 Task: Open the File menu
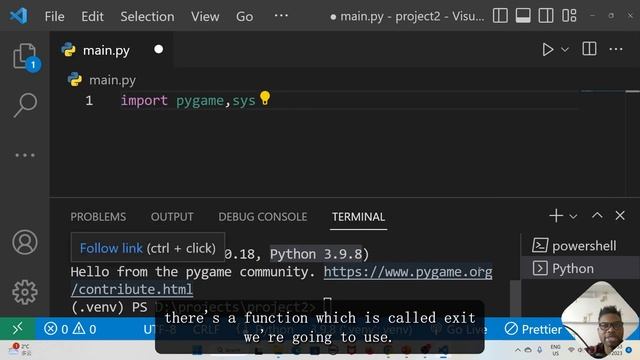[54, 16]
